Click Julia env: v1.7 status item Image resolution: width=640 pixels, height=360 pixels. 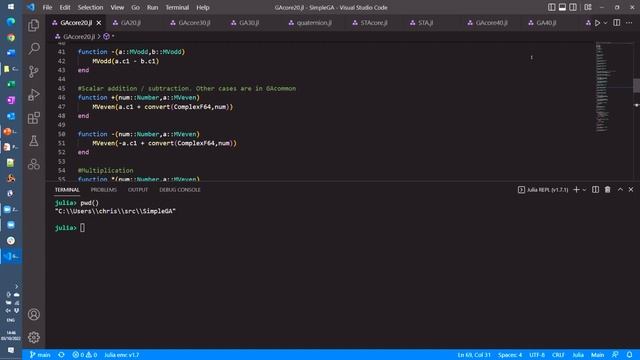click(x=122, y=355)
